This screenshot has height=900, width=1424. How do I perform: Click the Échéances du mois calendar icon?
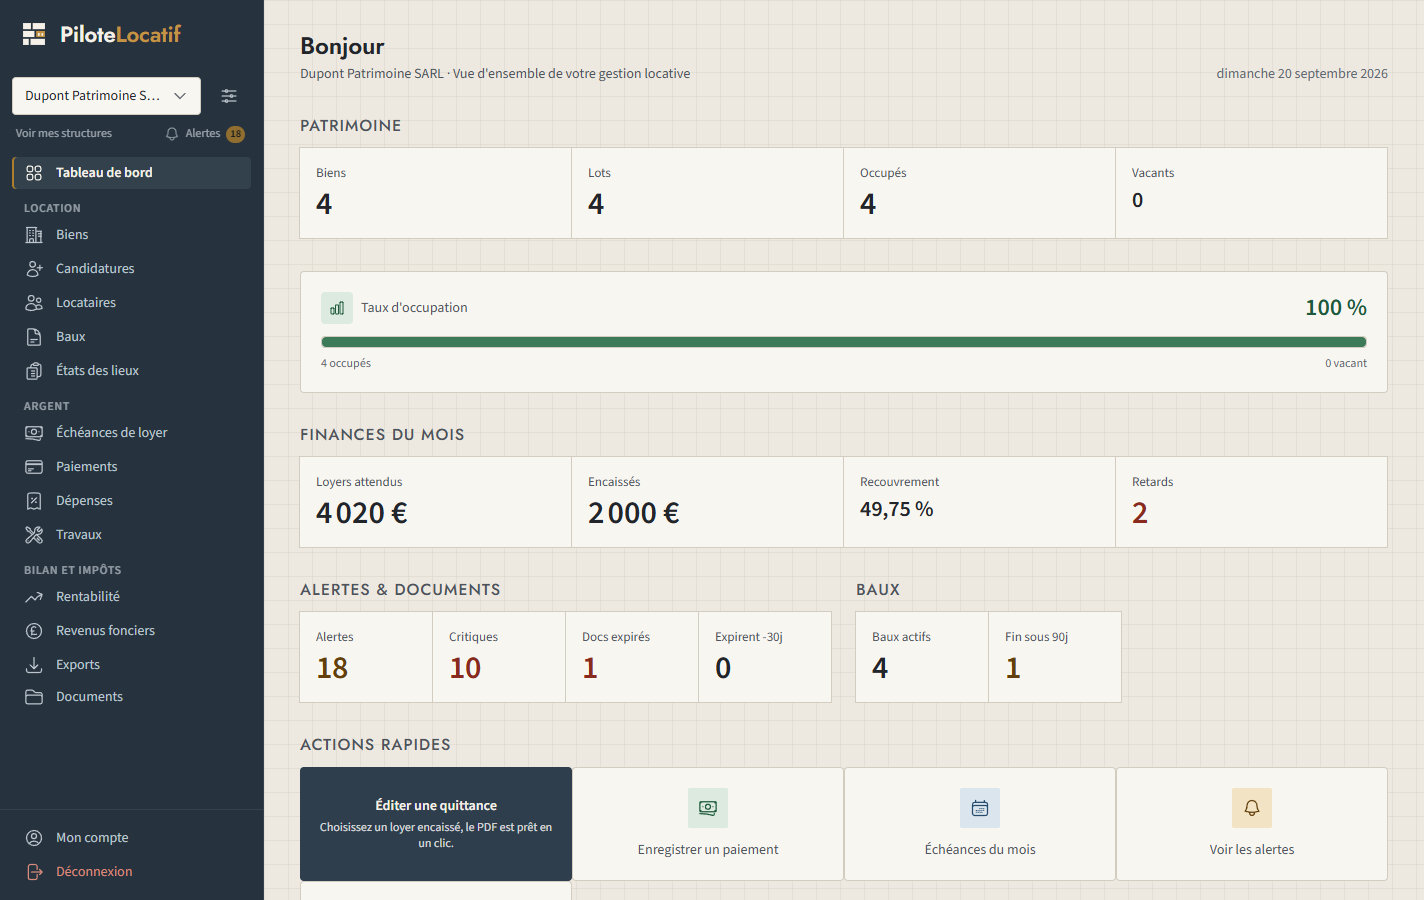point(980,808)
